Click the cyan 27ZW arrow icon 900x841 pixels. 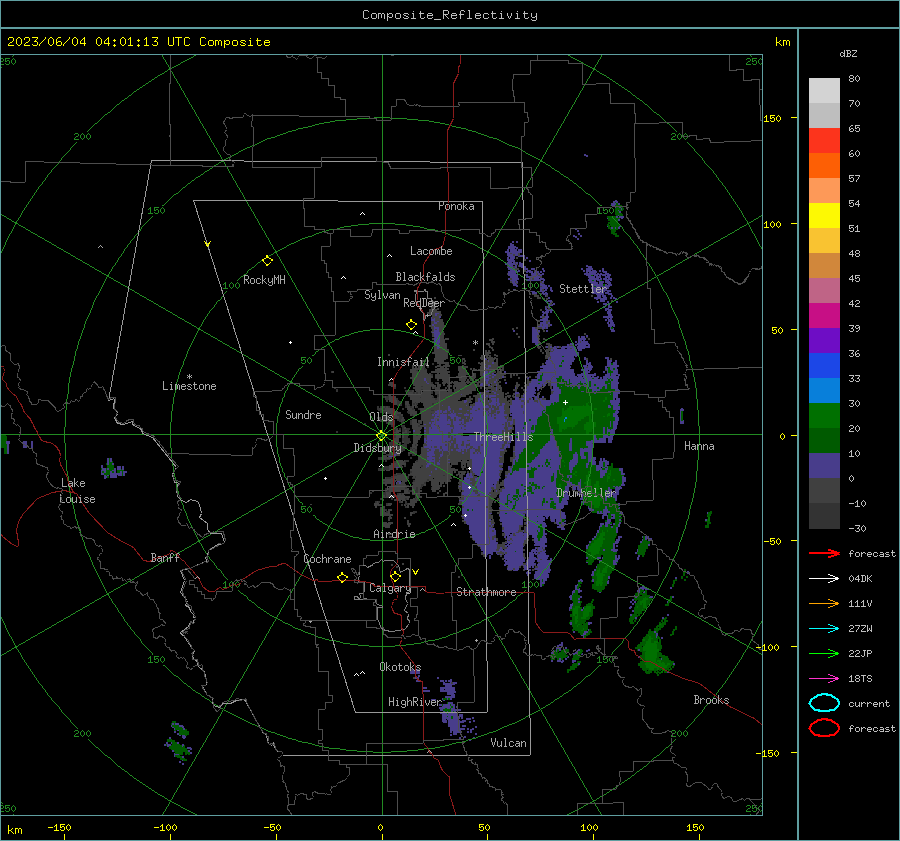pyautogui.click(x=824, y=629)
